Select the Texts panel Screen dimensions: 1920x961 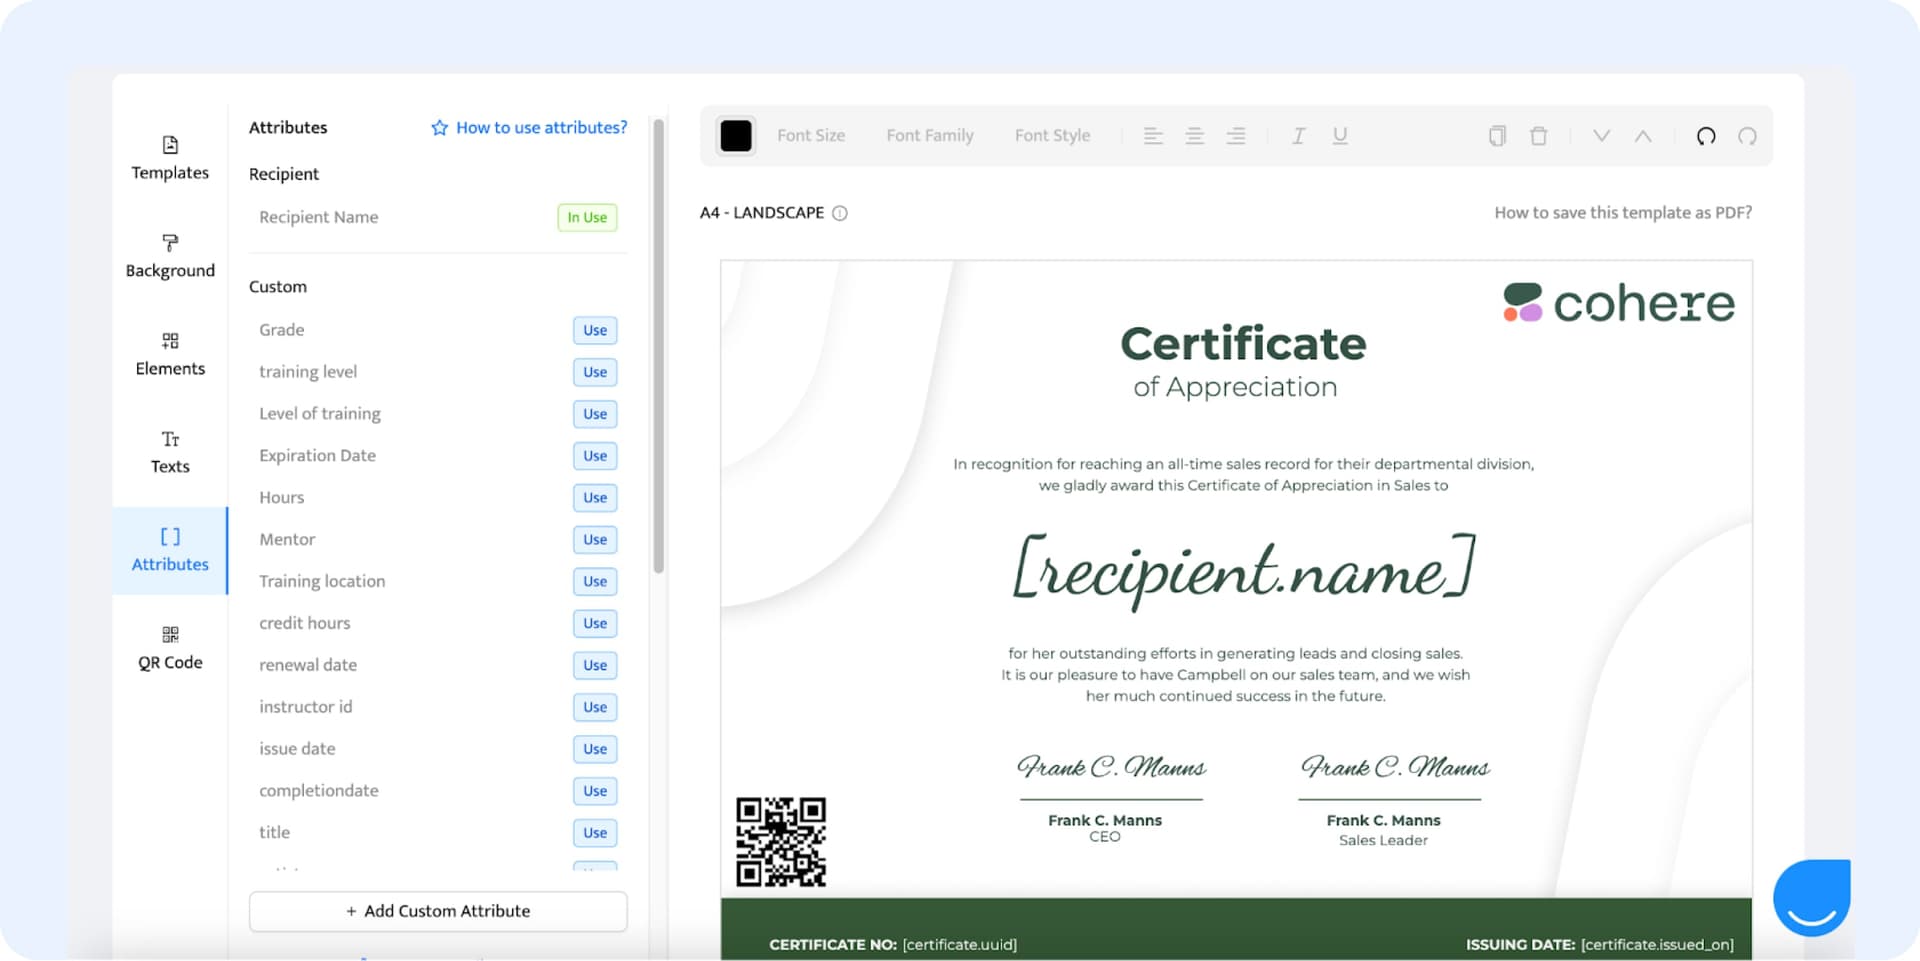169,452
